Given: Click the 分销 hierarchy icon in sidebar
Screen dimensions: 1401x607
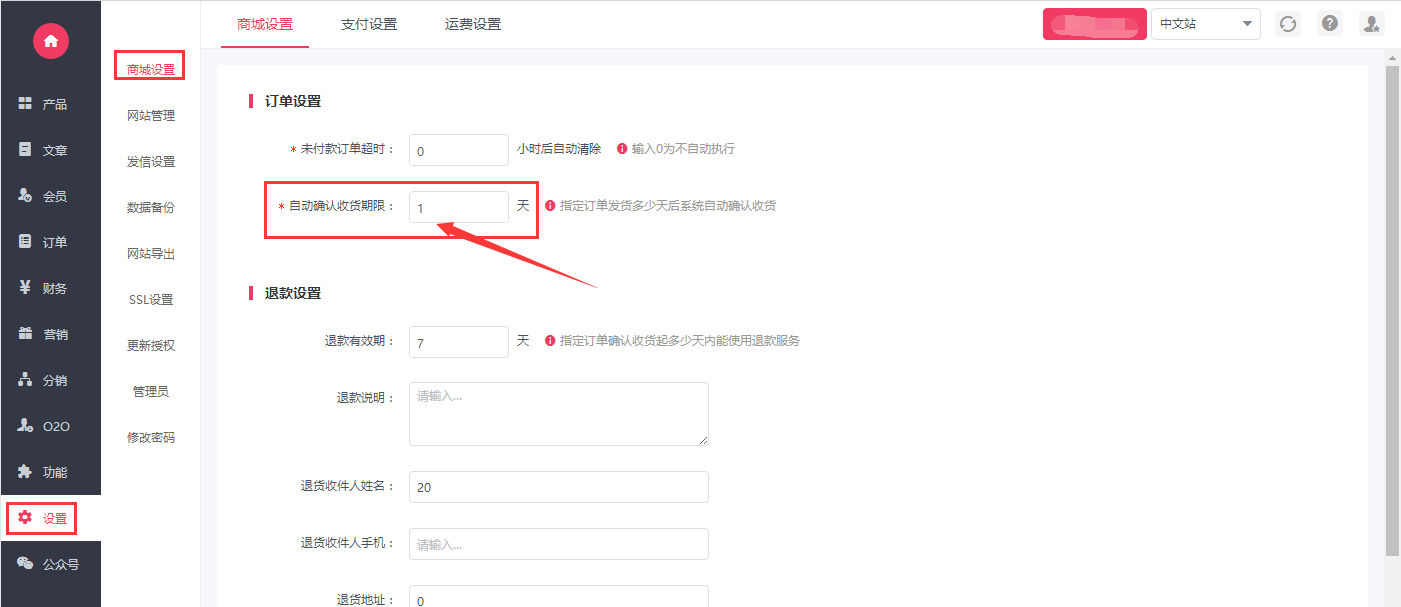Looking at the screenshot, I should (x=26, y=380).
